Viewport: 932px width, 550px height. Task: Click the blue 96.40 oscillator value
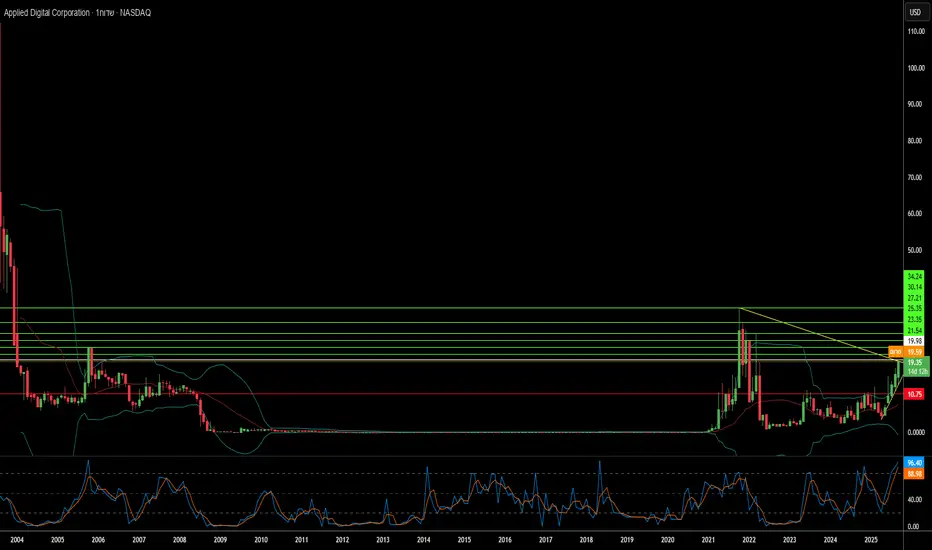click(x=914, y=463)
